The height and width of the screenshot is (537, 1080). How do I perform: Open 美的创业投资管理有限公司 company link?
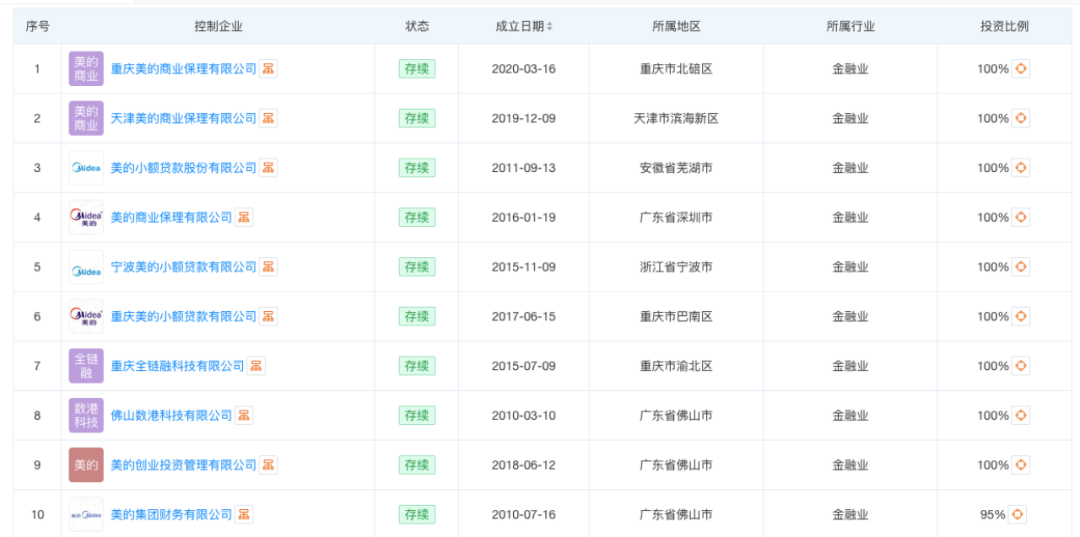click(183, 465)
